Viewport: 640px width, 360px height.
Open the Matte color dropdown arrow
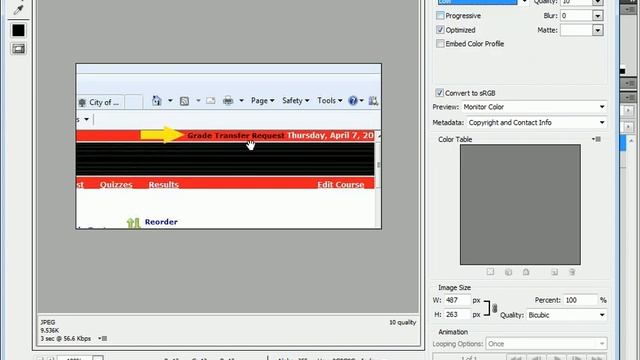[x=598, y=30]
